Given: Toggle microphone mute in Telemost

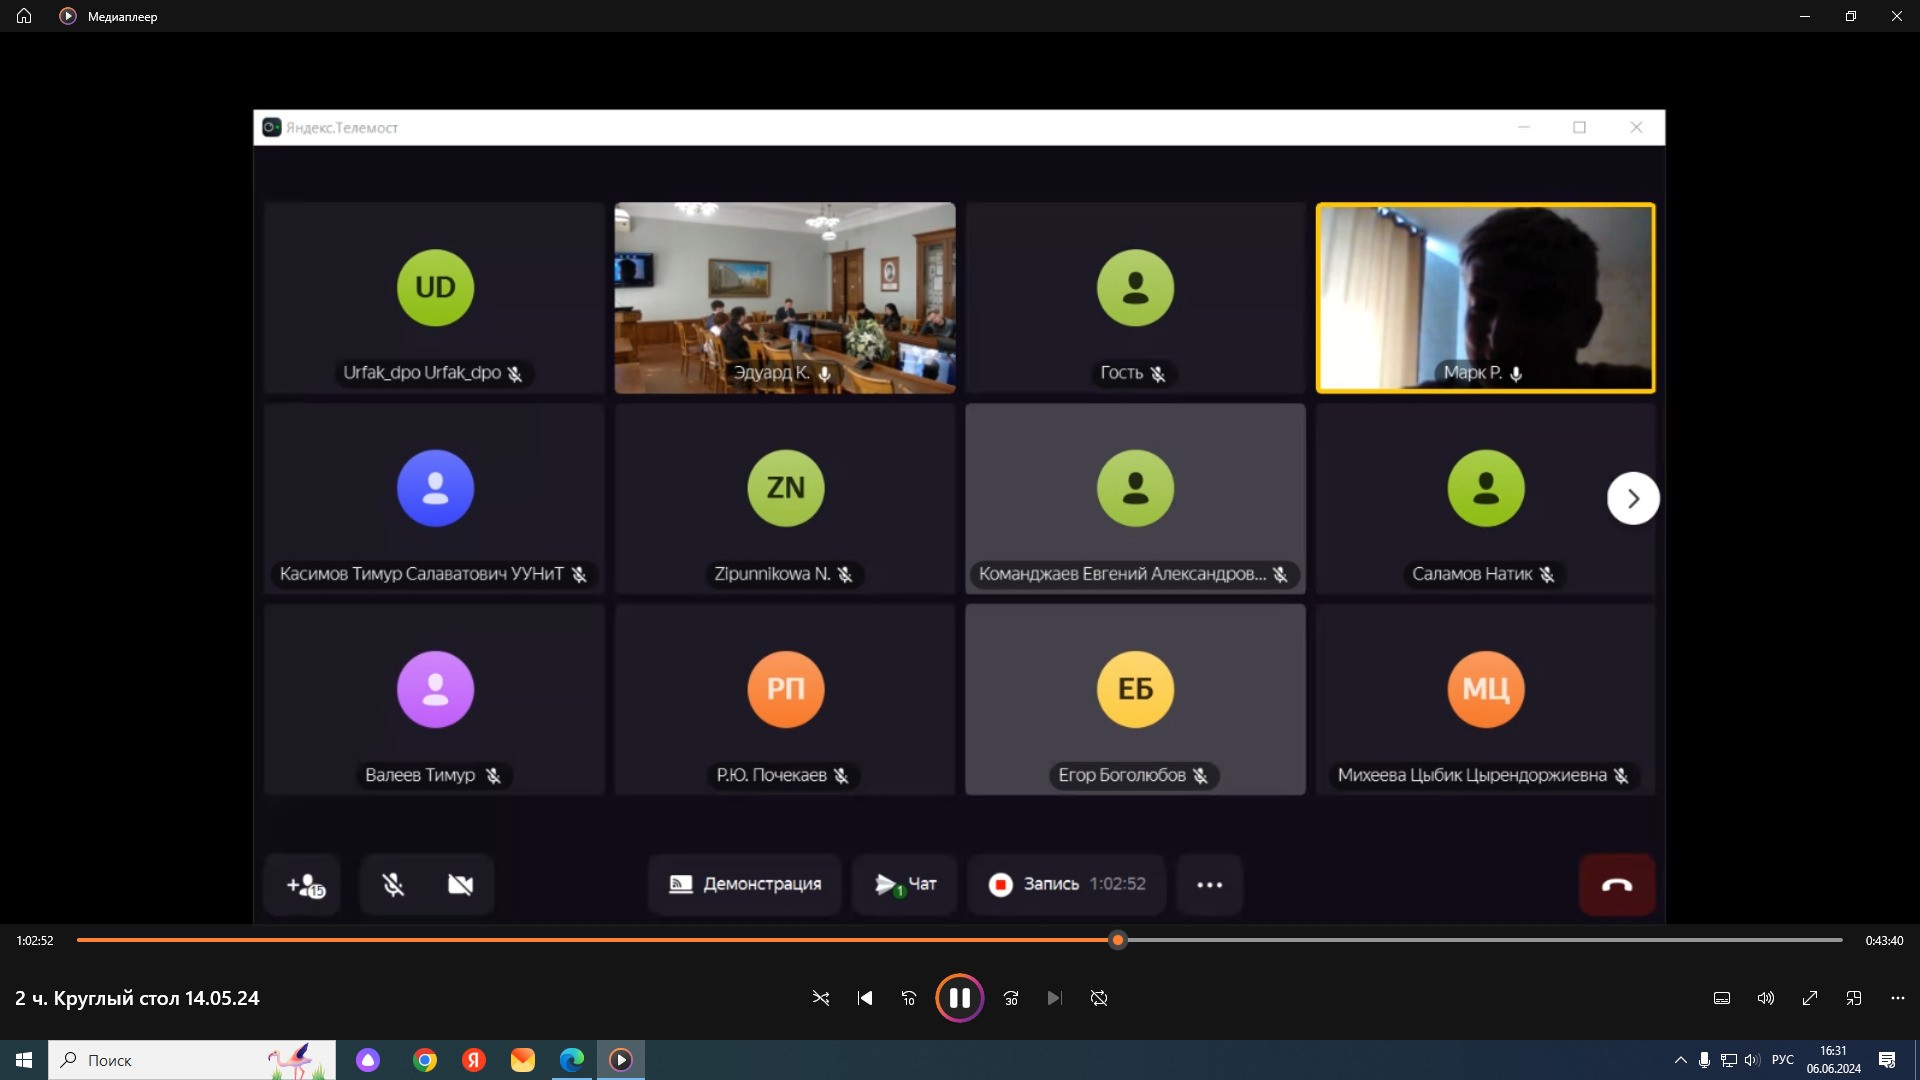Looking at the screenshot, I should pos(393,884).
